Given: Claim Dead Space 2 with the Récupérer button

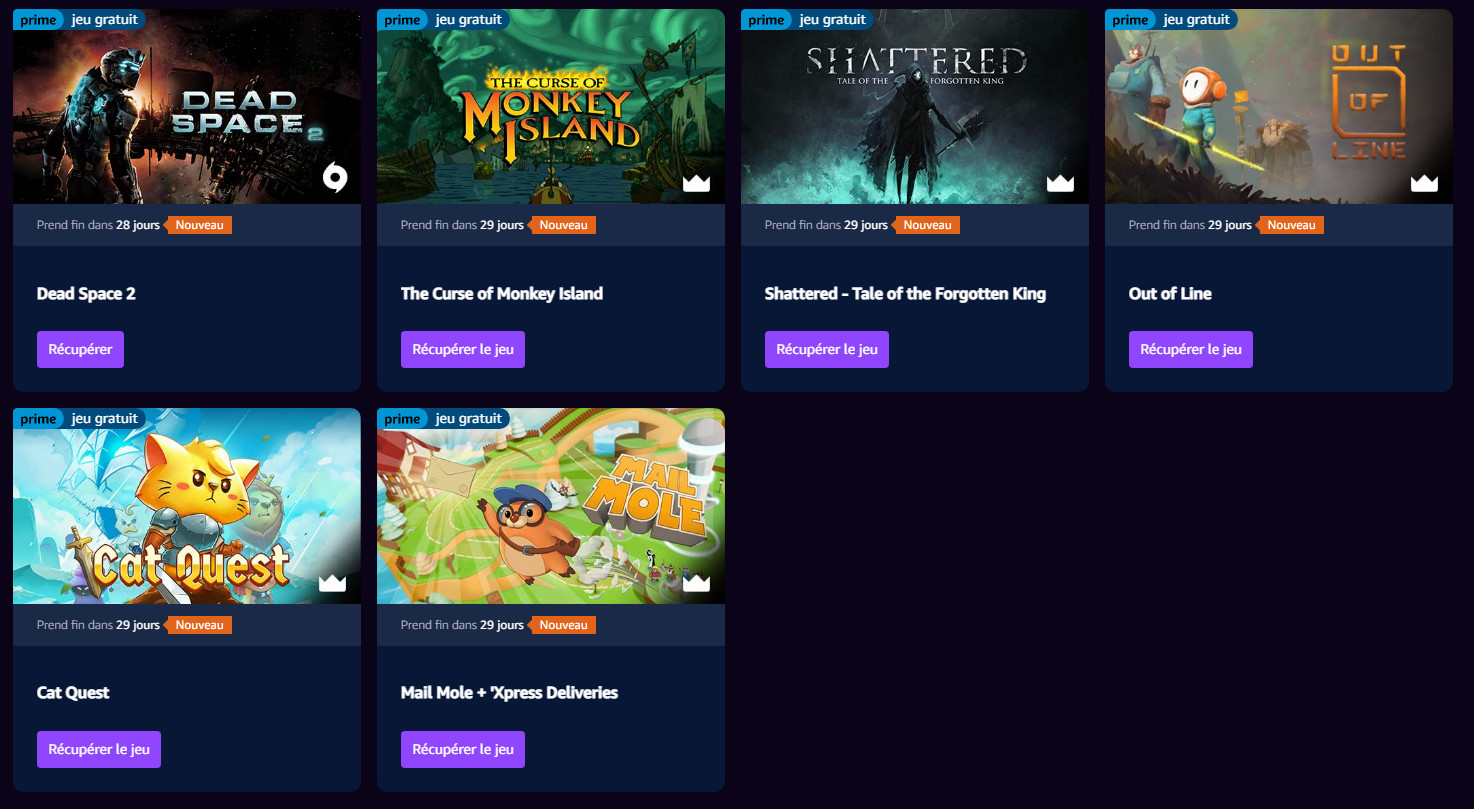Looking at the screenshot, I should click(80, 349).
